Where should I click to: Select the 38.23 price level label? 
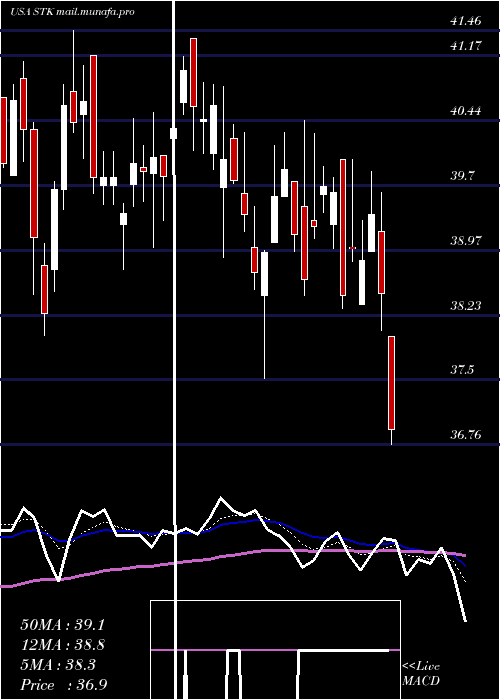(466, 305)
